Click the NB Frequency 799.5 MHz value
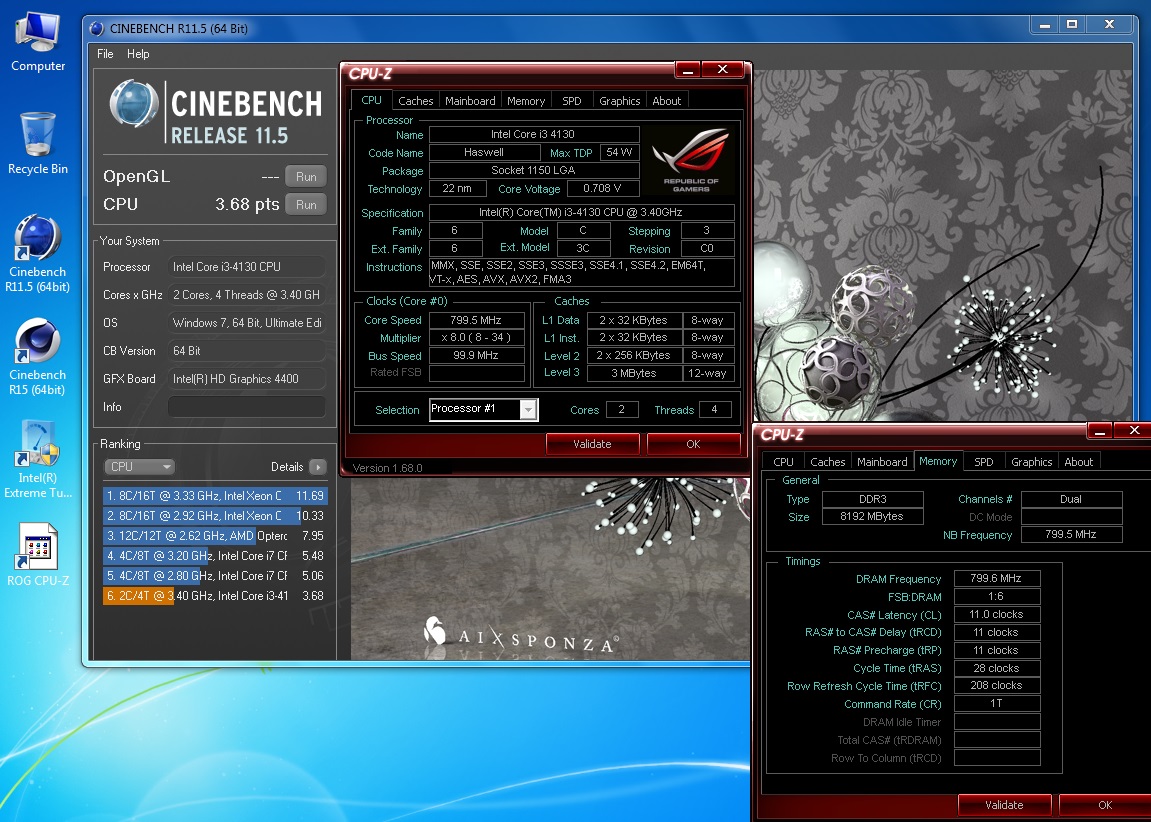This screenshot has width=1151, height=822. click(x=1071, y=534)
